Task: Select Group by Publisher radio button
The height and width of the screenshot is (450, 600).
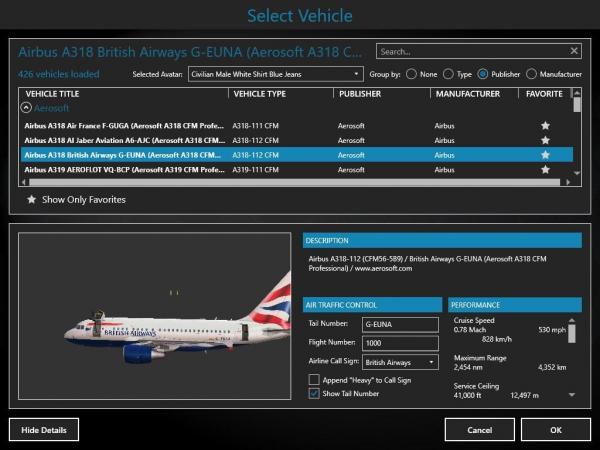Action: (483, 74)
